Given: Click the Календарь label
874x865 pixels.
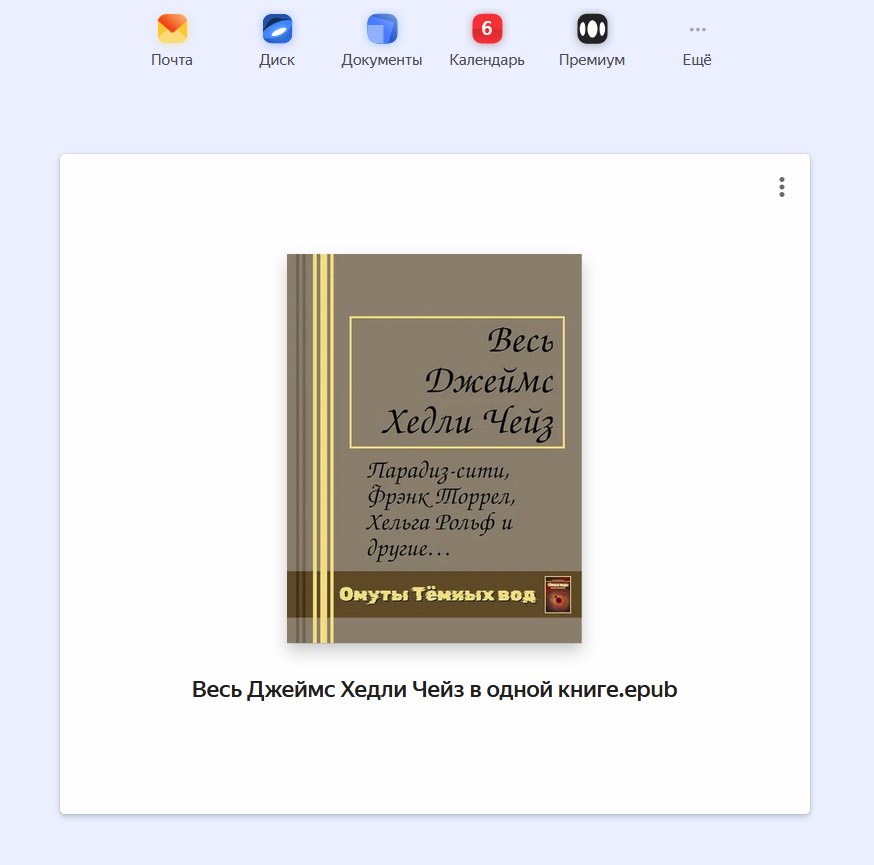Looking at the screenshot, I should tap(487, 60).
